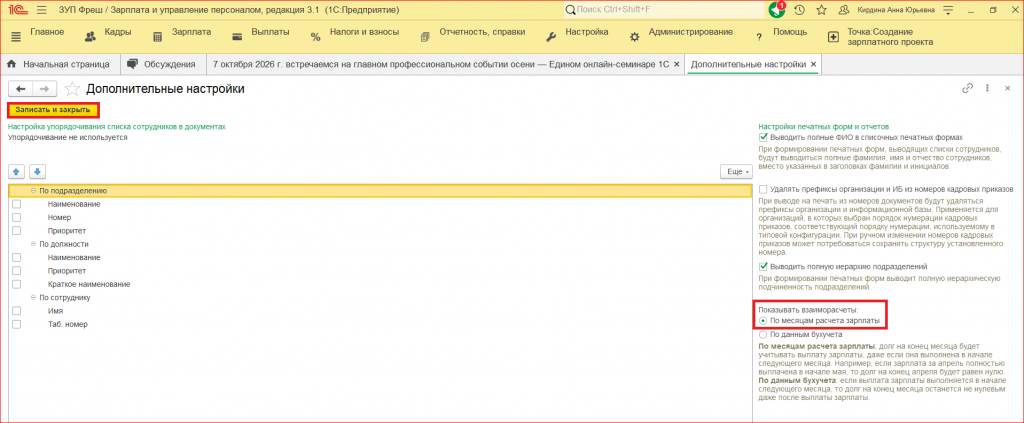The image size is (1024, 423).
Task: Open Налоги и взносы section
Action: 362,32
